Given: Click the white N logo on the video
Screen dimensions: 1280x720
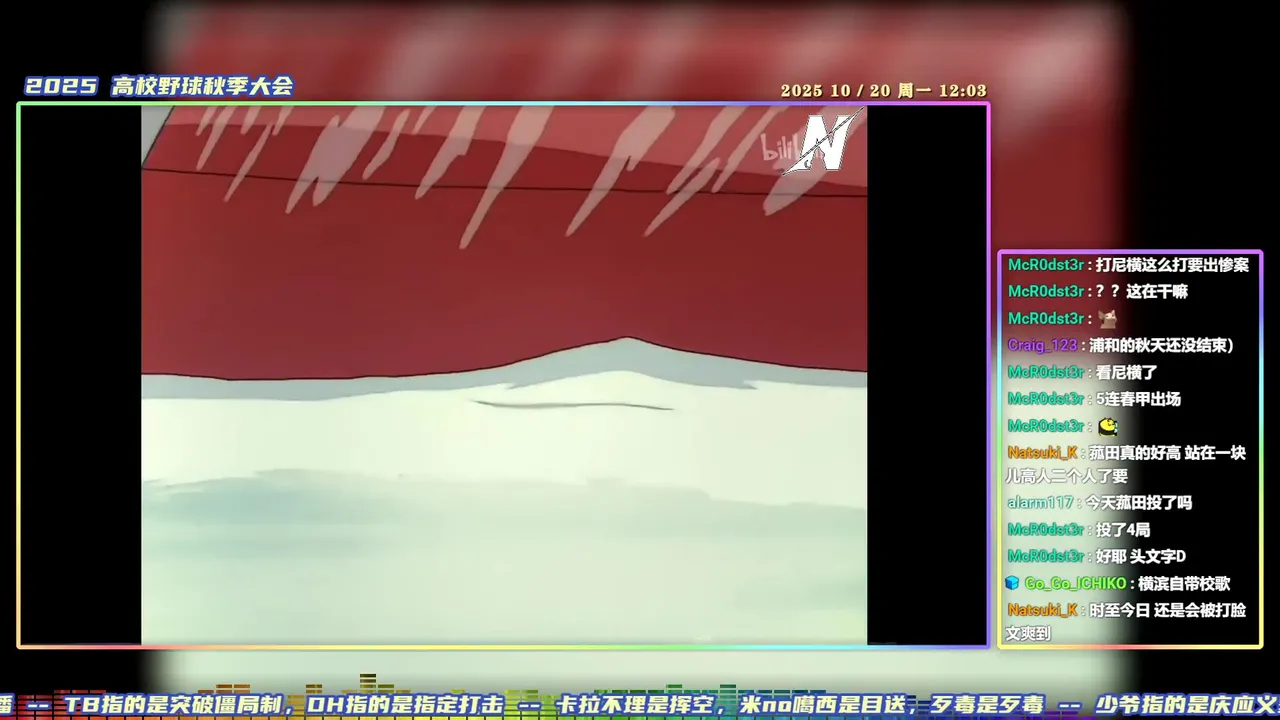Looking at the screenshot, I should (x=822, y=143).
